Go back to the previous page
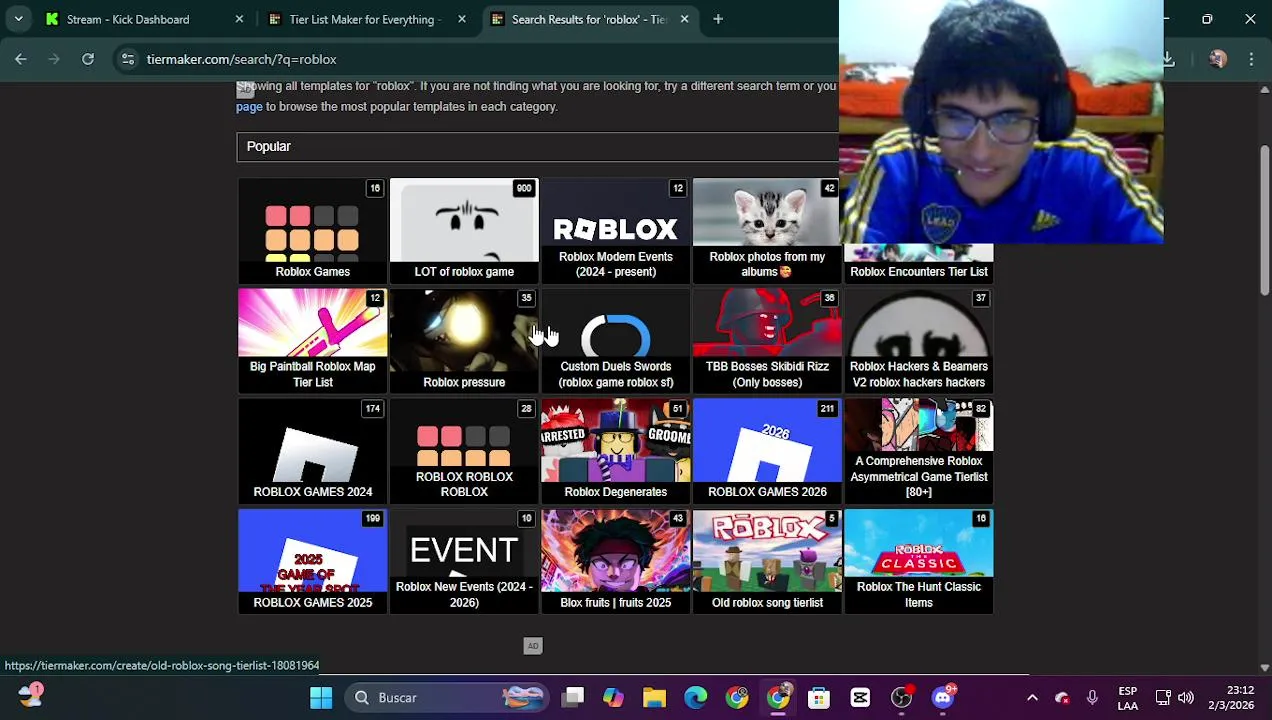The image size is (1272, 720). pos(21,59)
